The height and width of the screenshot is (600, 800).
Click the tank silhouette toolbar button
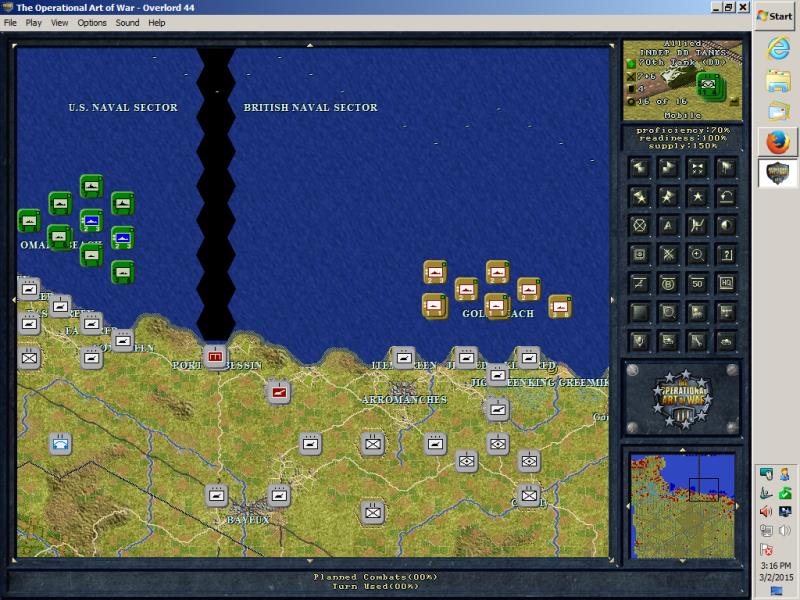(x=727, y=341)
